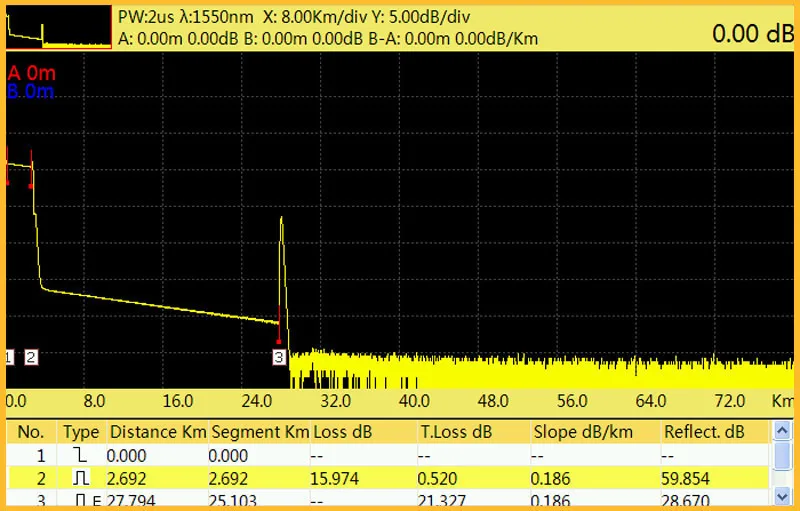Image resolution: width=800 pixels, height=511 pixels.
Task: Click the 15.974 loss value
Action: click(x=335, y=479)
